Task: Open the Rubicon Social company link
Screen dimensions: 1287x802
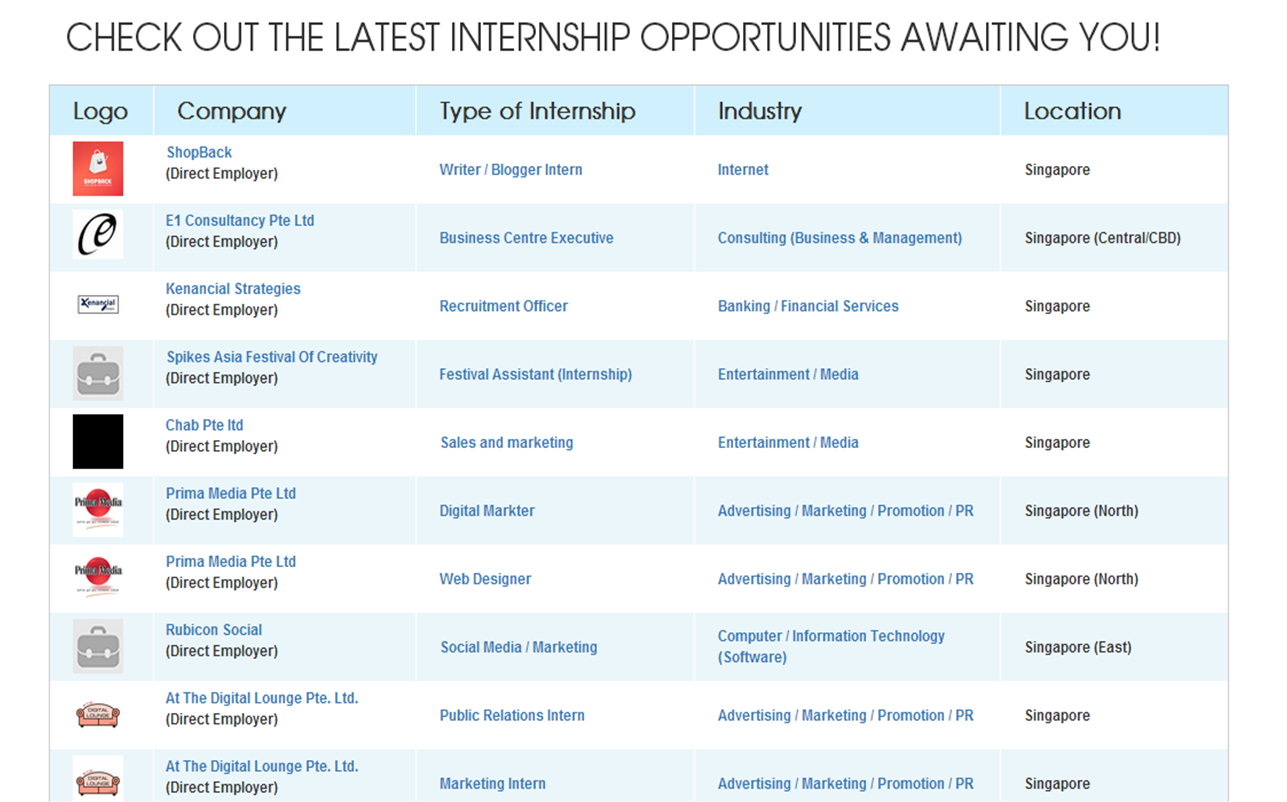Action: click(214, 630)
